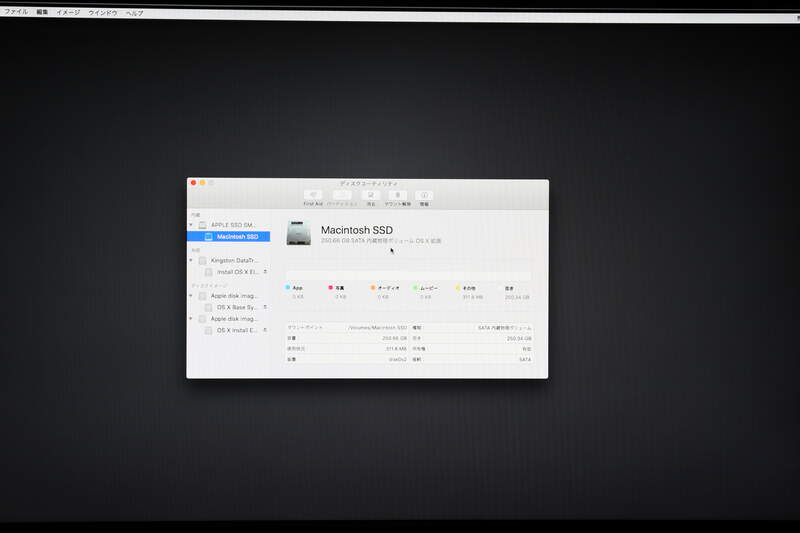Open the イメージ menu
The image size is (800, 533).
point(68,12)
